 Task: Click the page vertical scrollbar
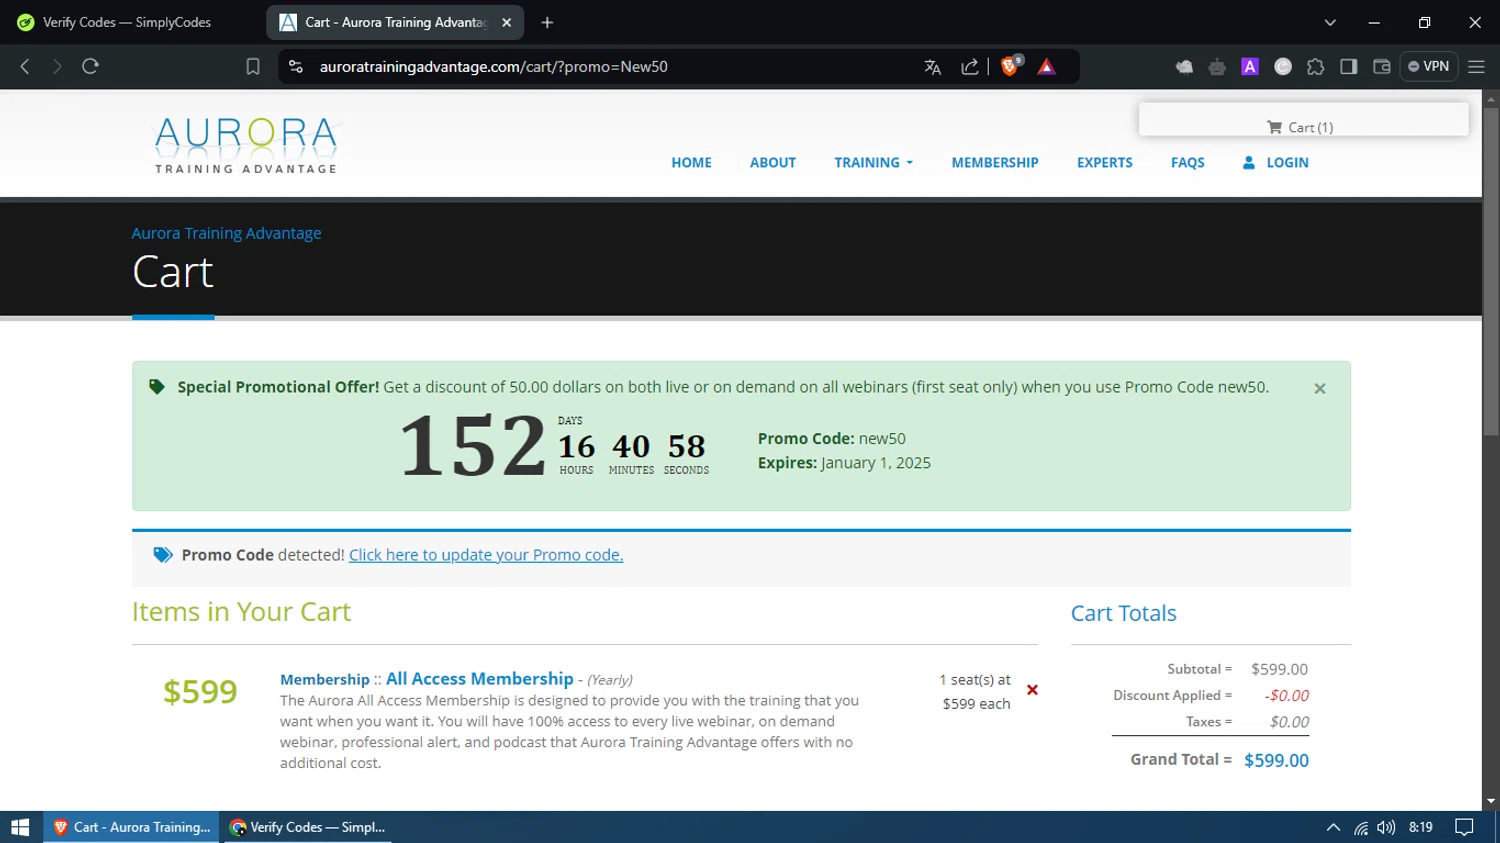point(1491,271)
